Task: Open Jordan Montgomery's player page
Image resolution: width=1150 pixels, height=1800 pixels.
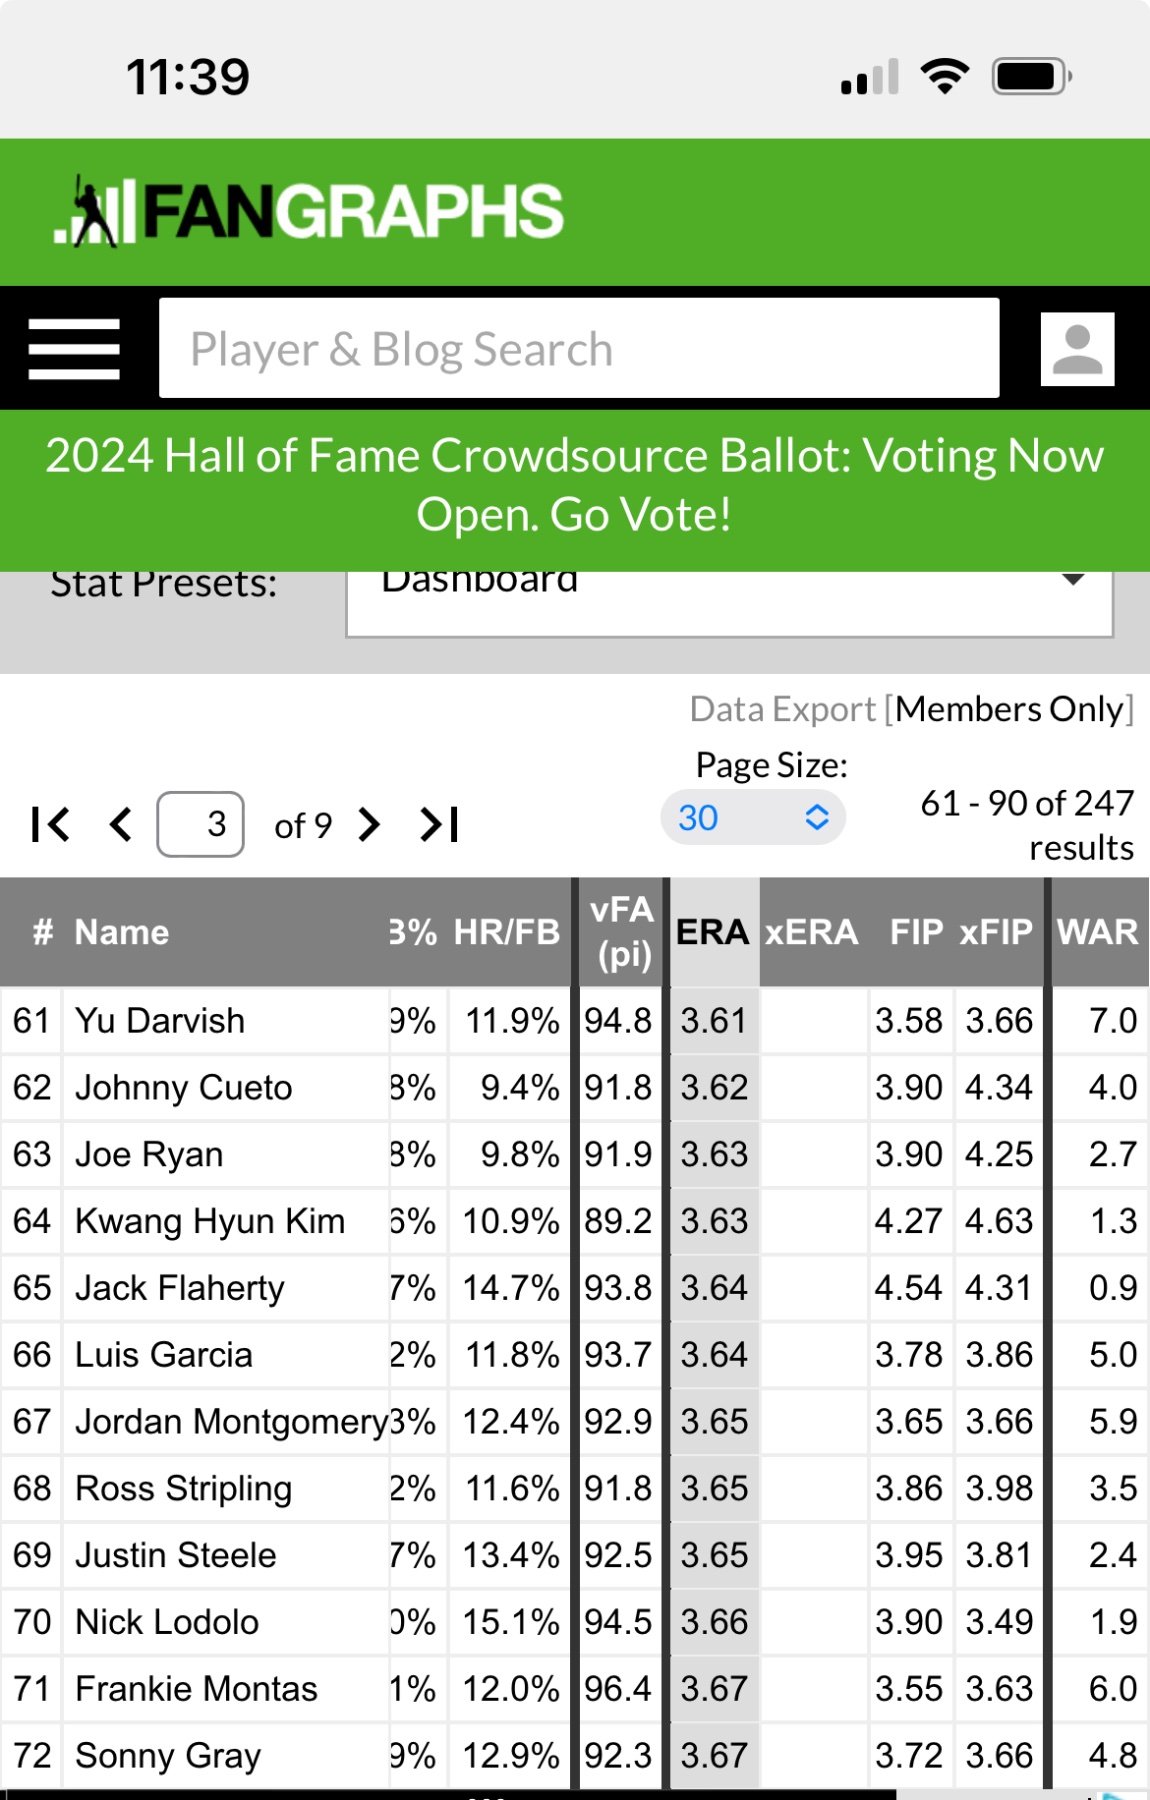Action: pos(231,1422)
